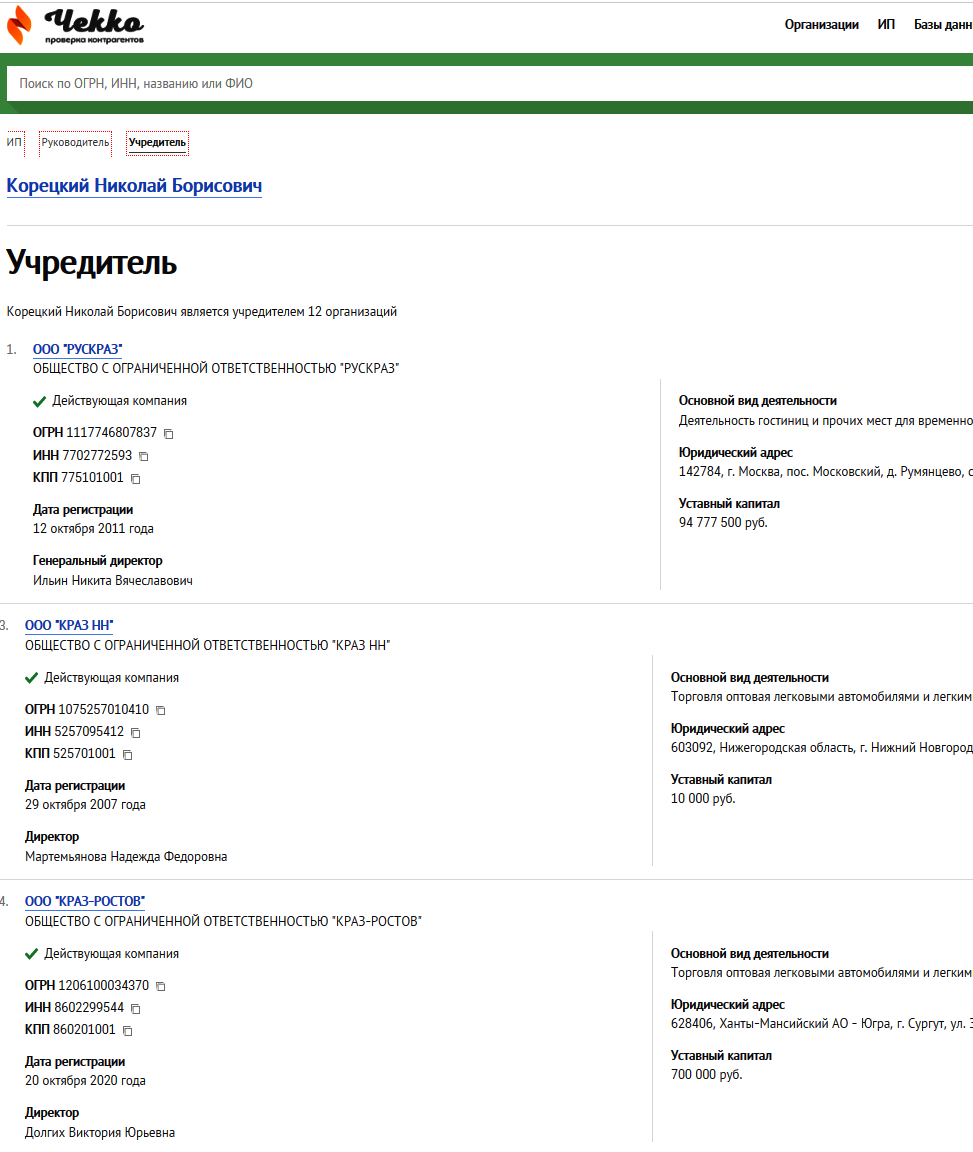
Task: Switch to the Руководитель tab
Action: tap(75, 143)
